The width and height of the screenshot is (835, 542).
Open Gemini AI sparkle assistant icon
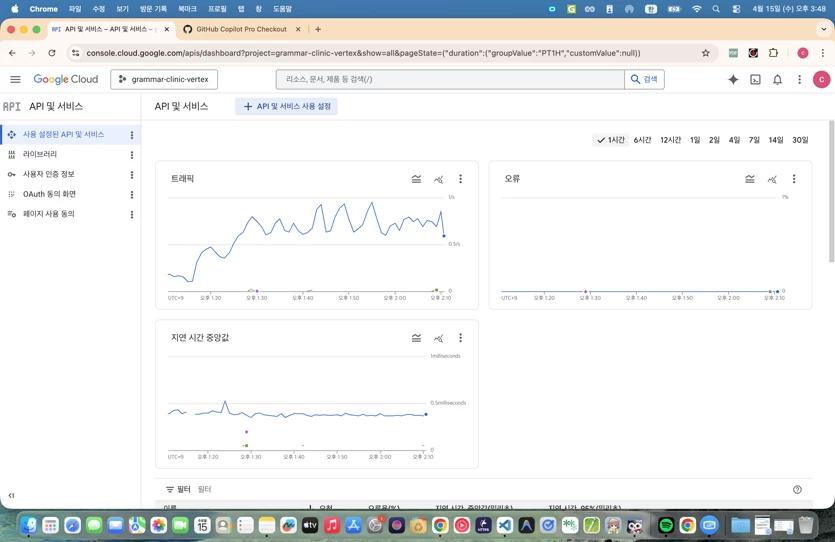[733, 79]
